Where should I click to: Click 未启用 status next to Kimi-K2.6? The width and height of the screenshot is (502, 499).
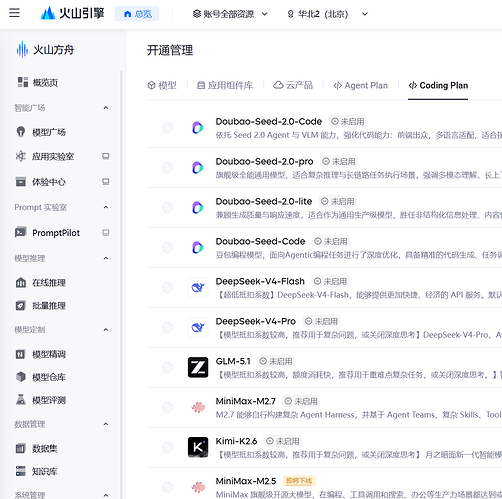283,441
